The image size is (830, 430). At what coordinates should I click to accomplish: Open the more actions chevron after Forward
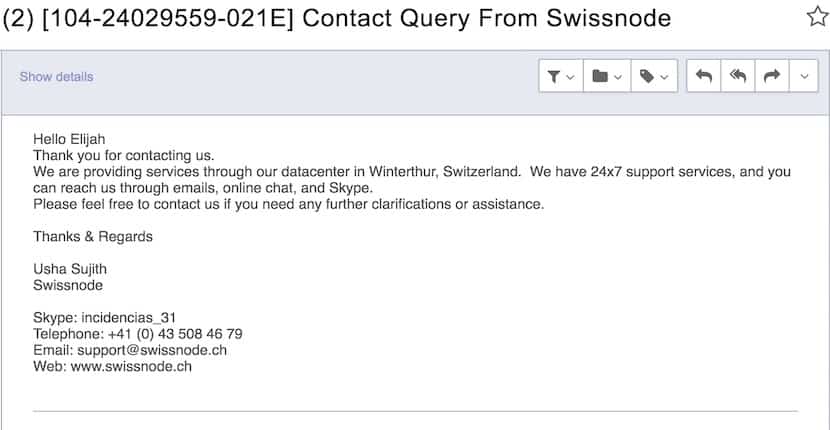point(804,76)
